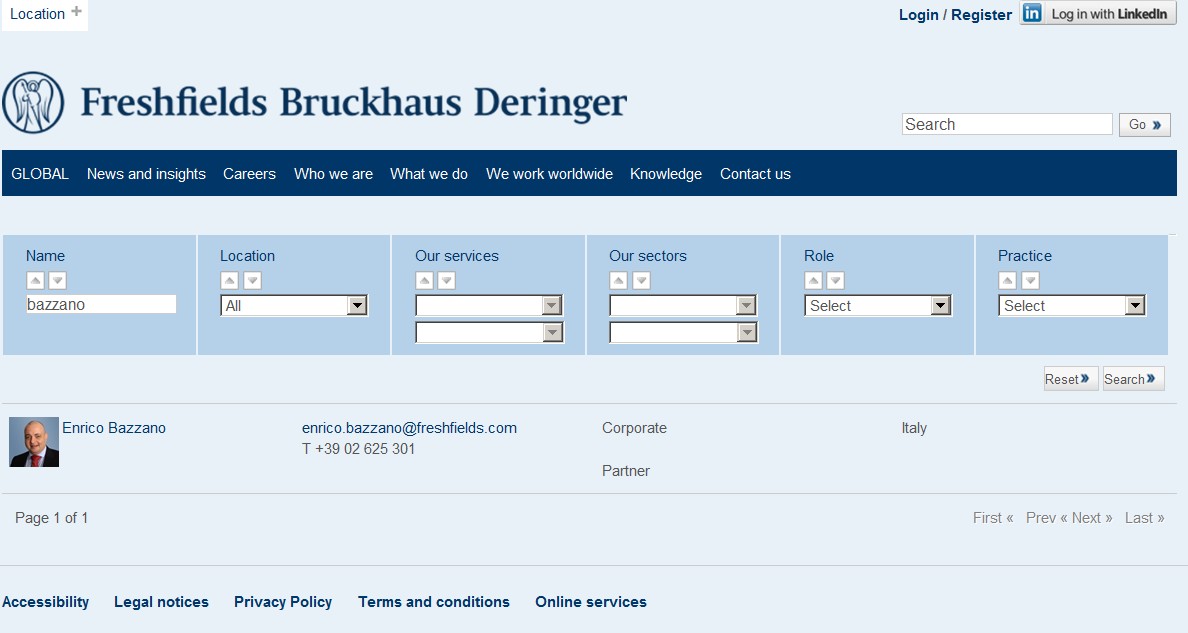Open the Careers menu
The width and height of the screenshot is (1188, 633).
[249, 174]
